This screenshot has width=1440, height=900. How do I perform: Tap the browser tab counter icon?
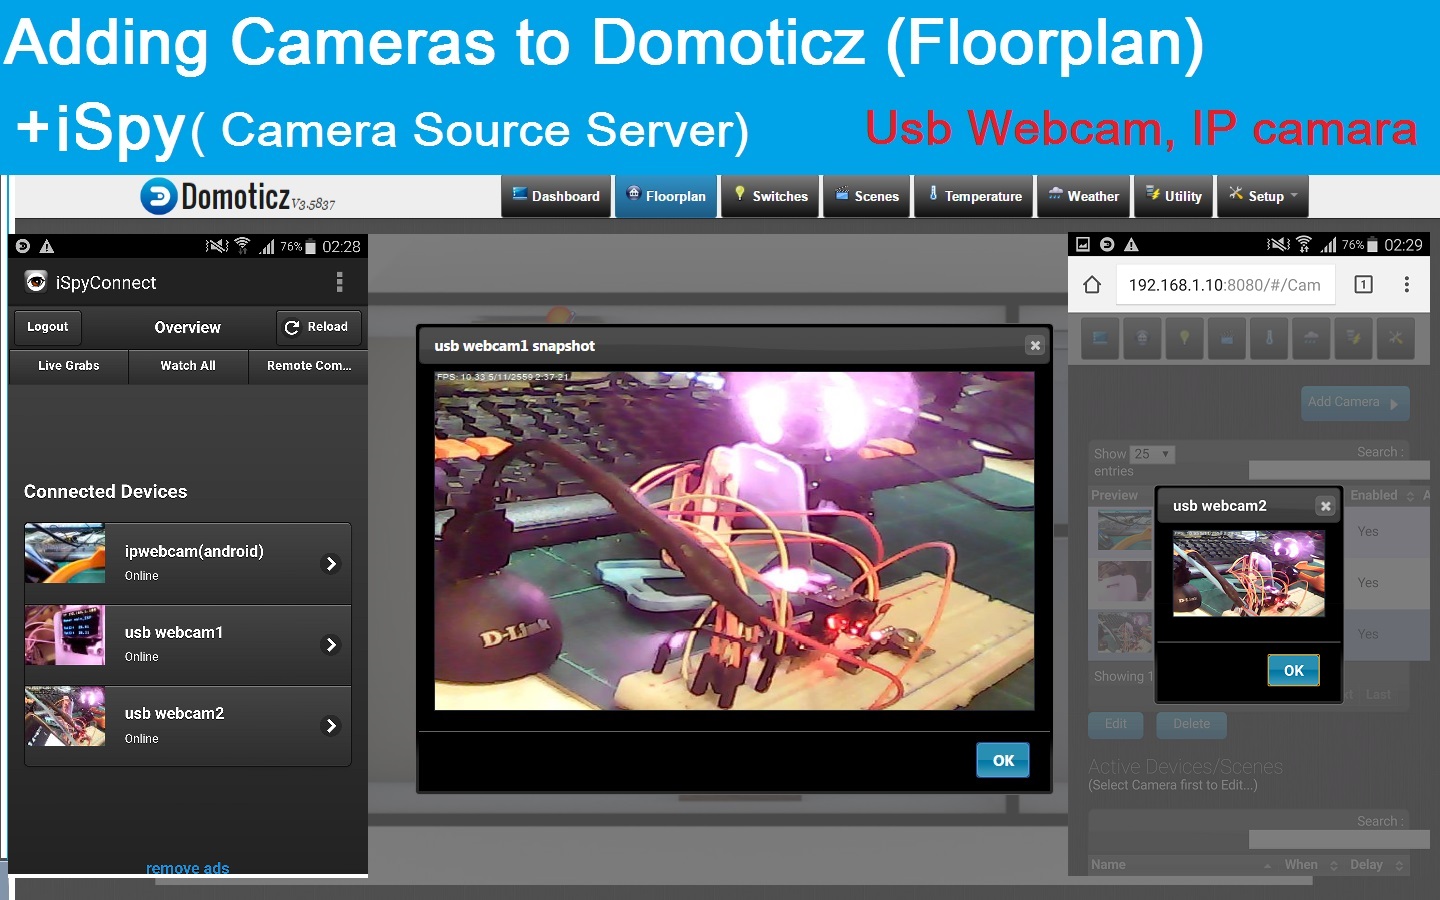coord(1362,284)
